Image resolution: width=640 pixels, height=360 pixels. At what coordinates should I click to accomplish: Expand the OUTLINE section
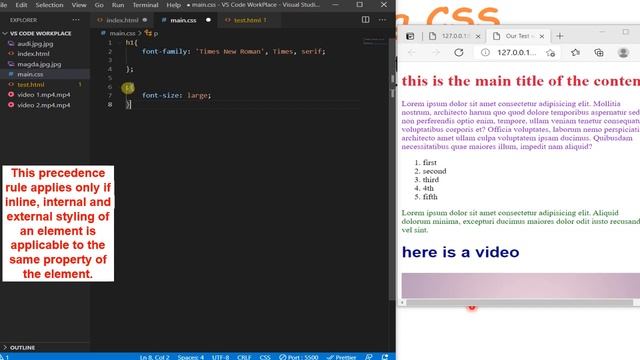pyautogui.click(x=22, y=348)
